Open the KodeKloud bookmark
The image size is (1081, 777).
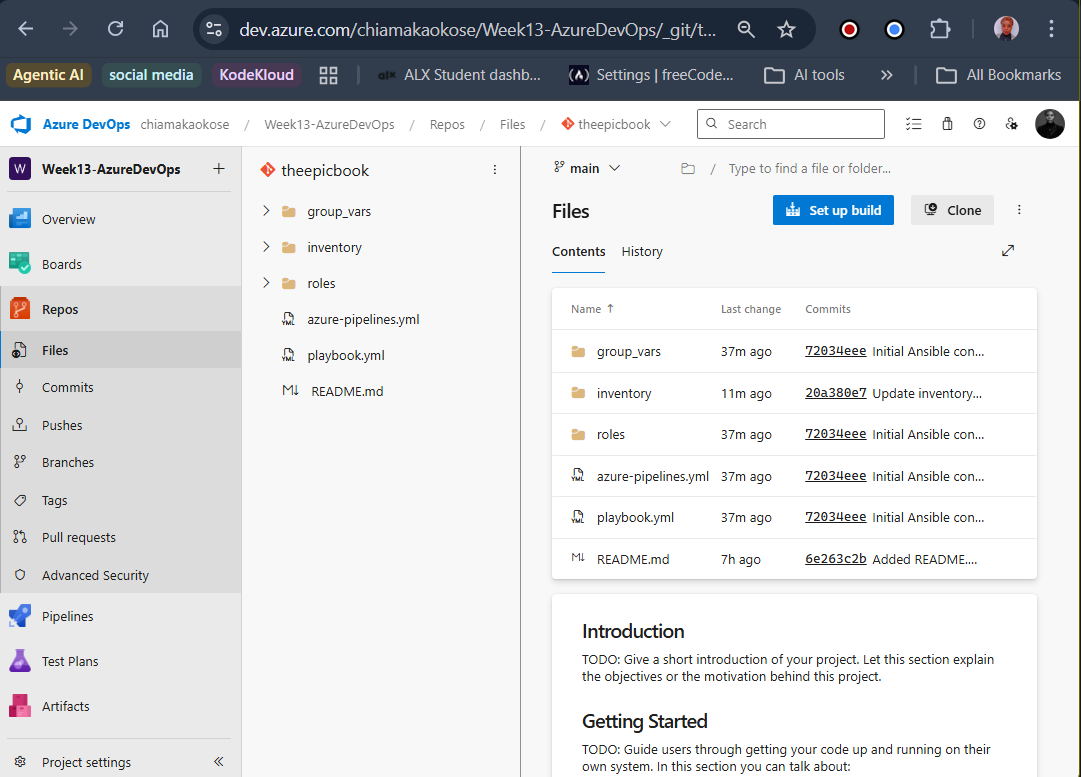click(x=256, y=75)
